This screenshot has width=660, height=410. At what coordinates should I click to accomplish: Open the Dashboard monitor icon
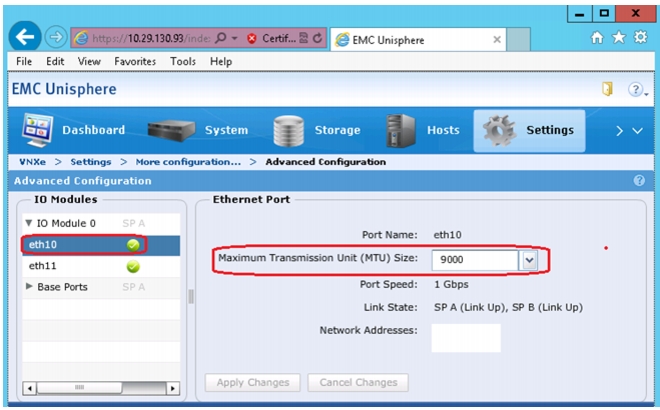[37, 130]
